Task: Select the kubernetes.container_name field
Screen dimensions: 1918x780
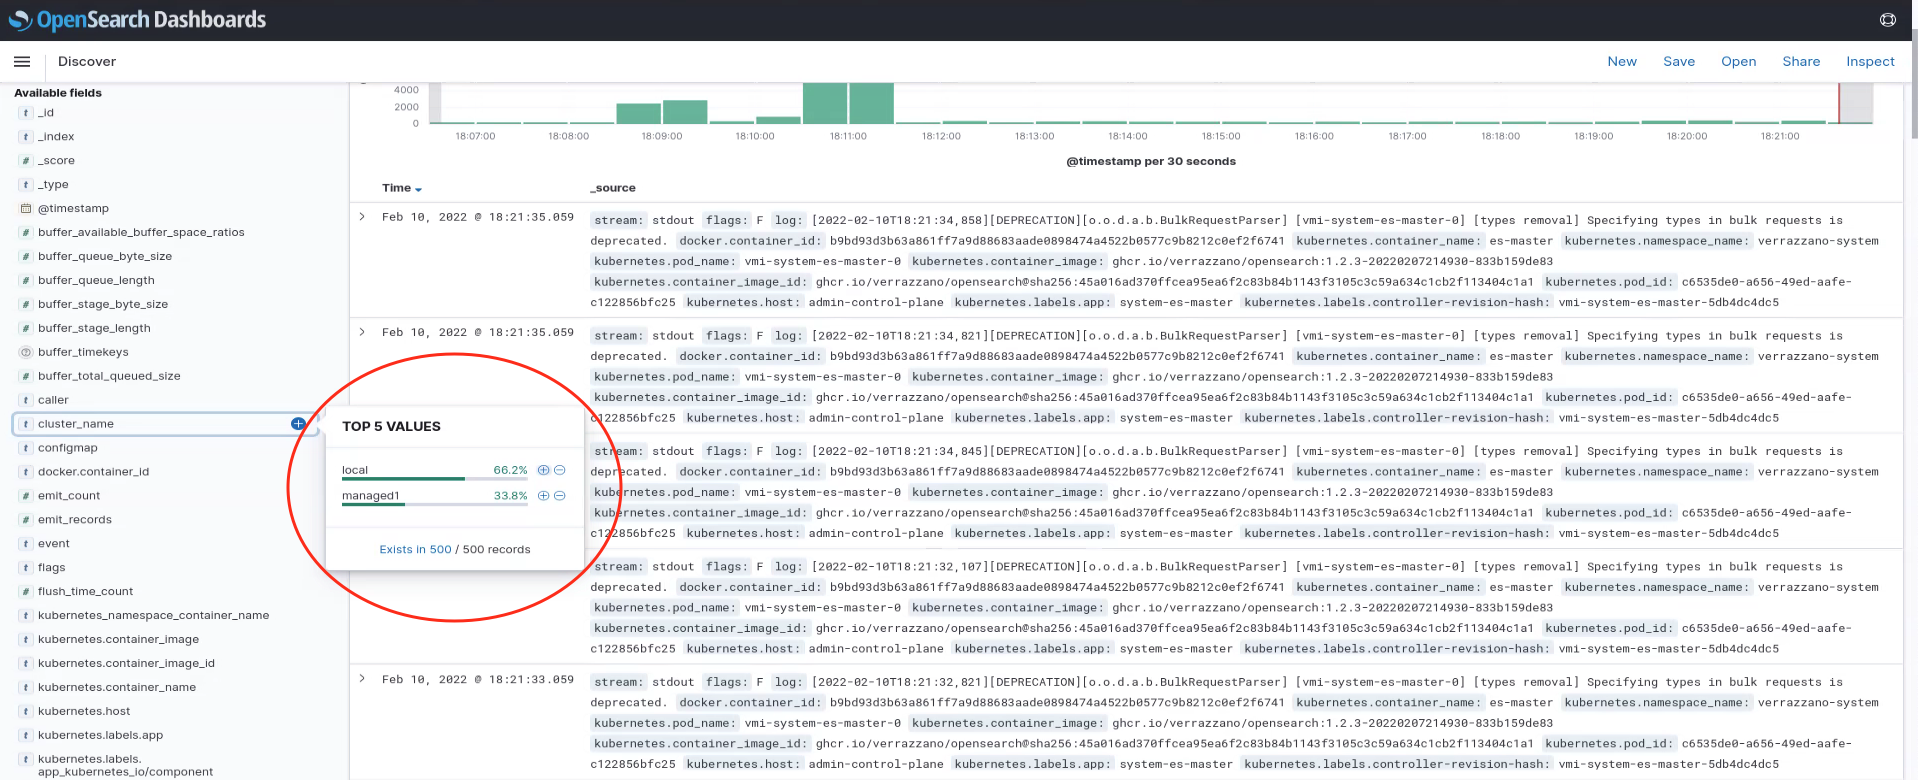Action: tap(117, 688)
